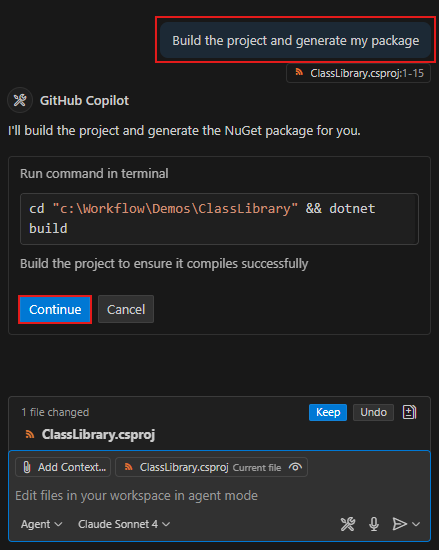Toggle the current file eye visibility icon
Screen dimensions: 439x550
pyautogui.click(x=295, y=467)
